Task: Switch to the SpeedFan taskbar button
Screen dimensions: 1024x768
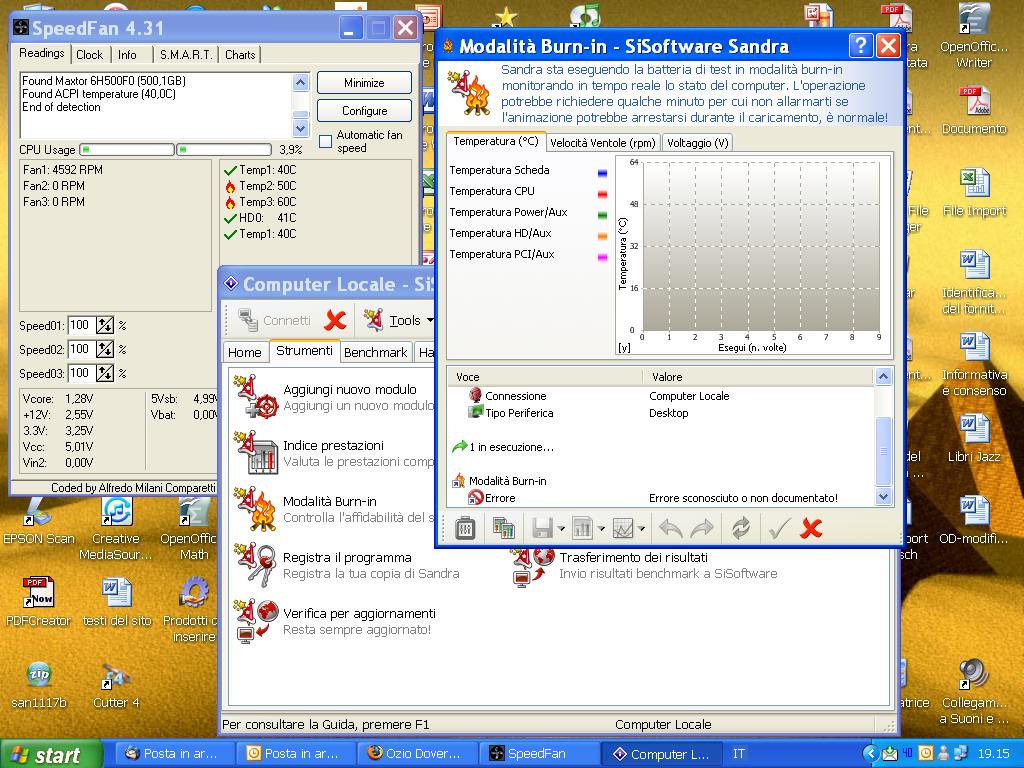Action: pyautogui.click(x=538, y=754)
